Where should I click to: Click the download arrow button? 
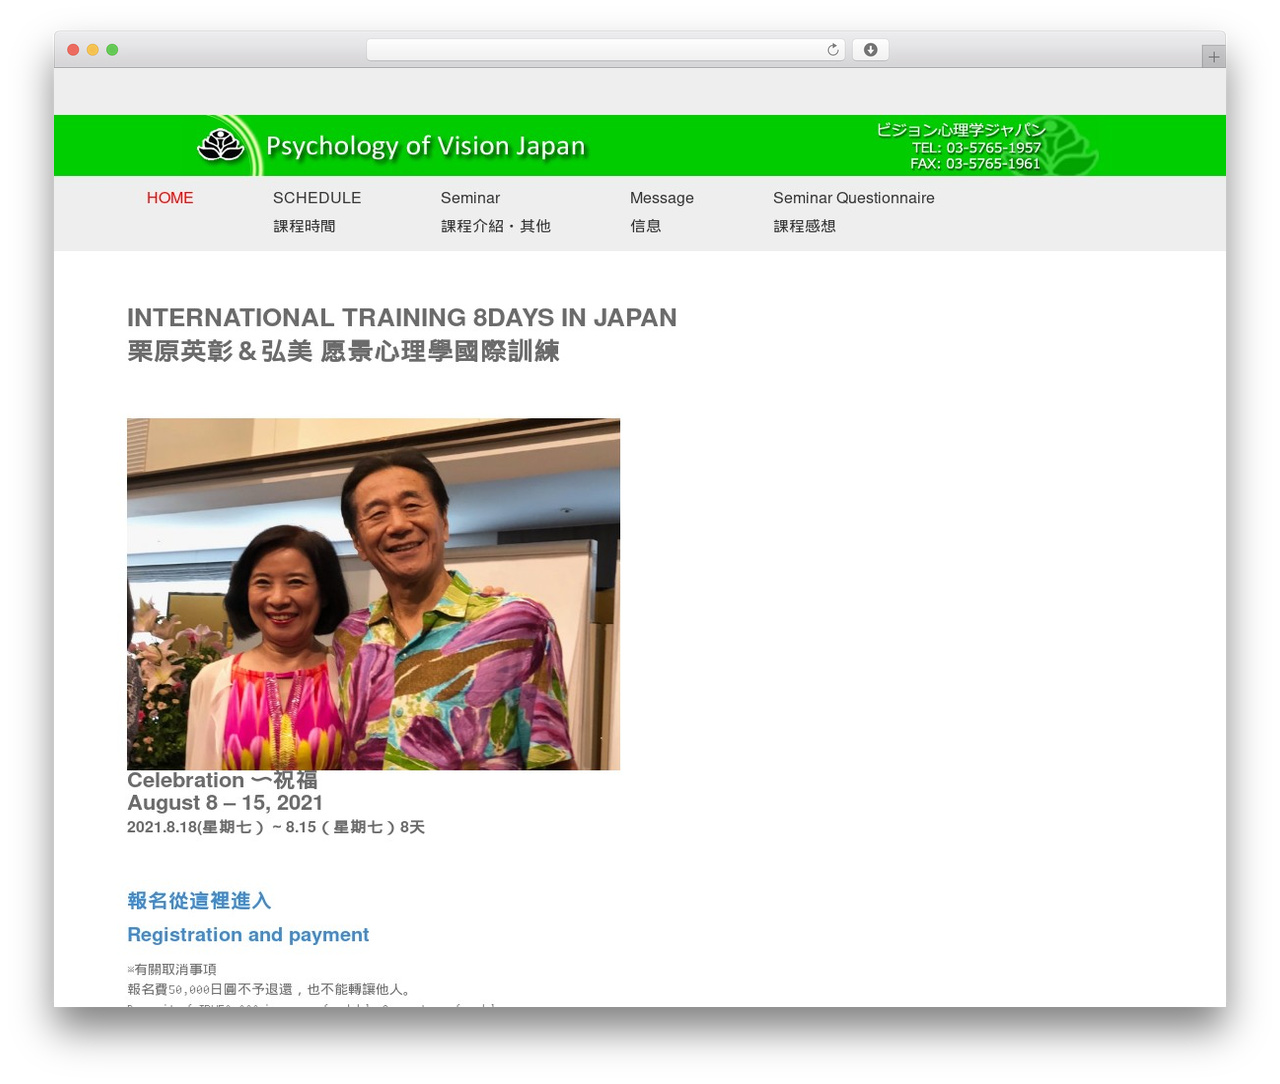[x=870, y=50]
